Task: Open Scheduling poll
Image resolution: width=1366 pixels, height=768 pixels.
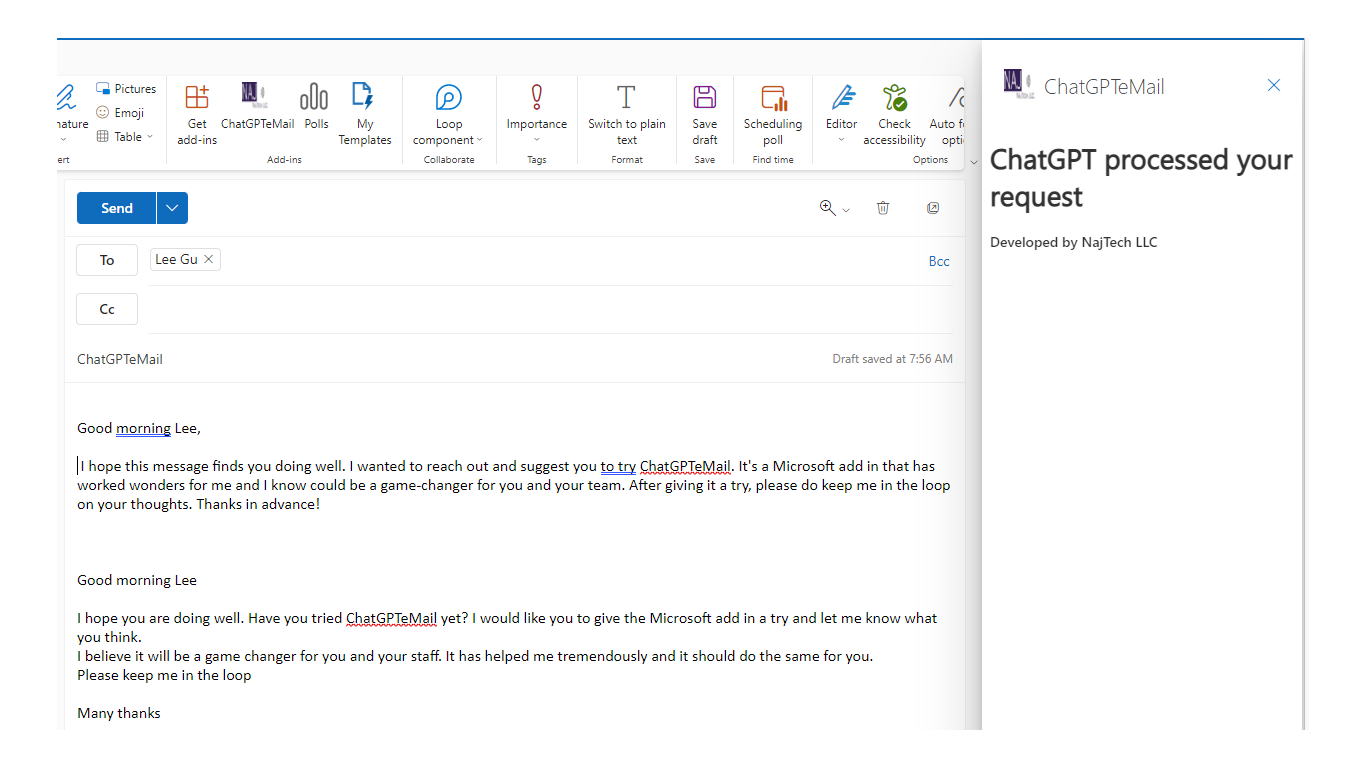Action: coord(773,115)
